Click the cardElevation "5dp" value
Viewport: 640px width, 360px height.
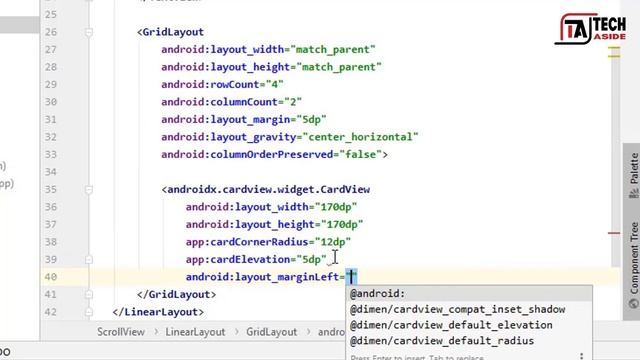tap(311, 260)
